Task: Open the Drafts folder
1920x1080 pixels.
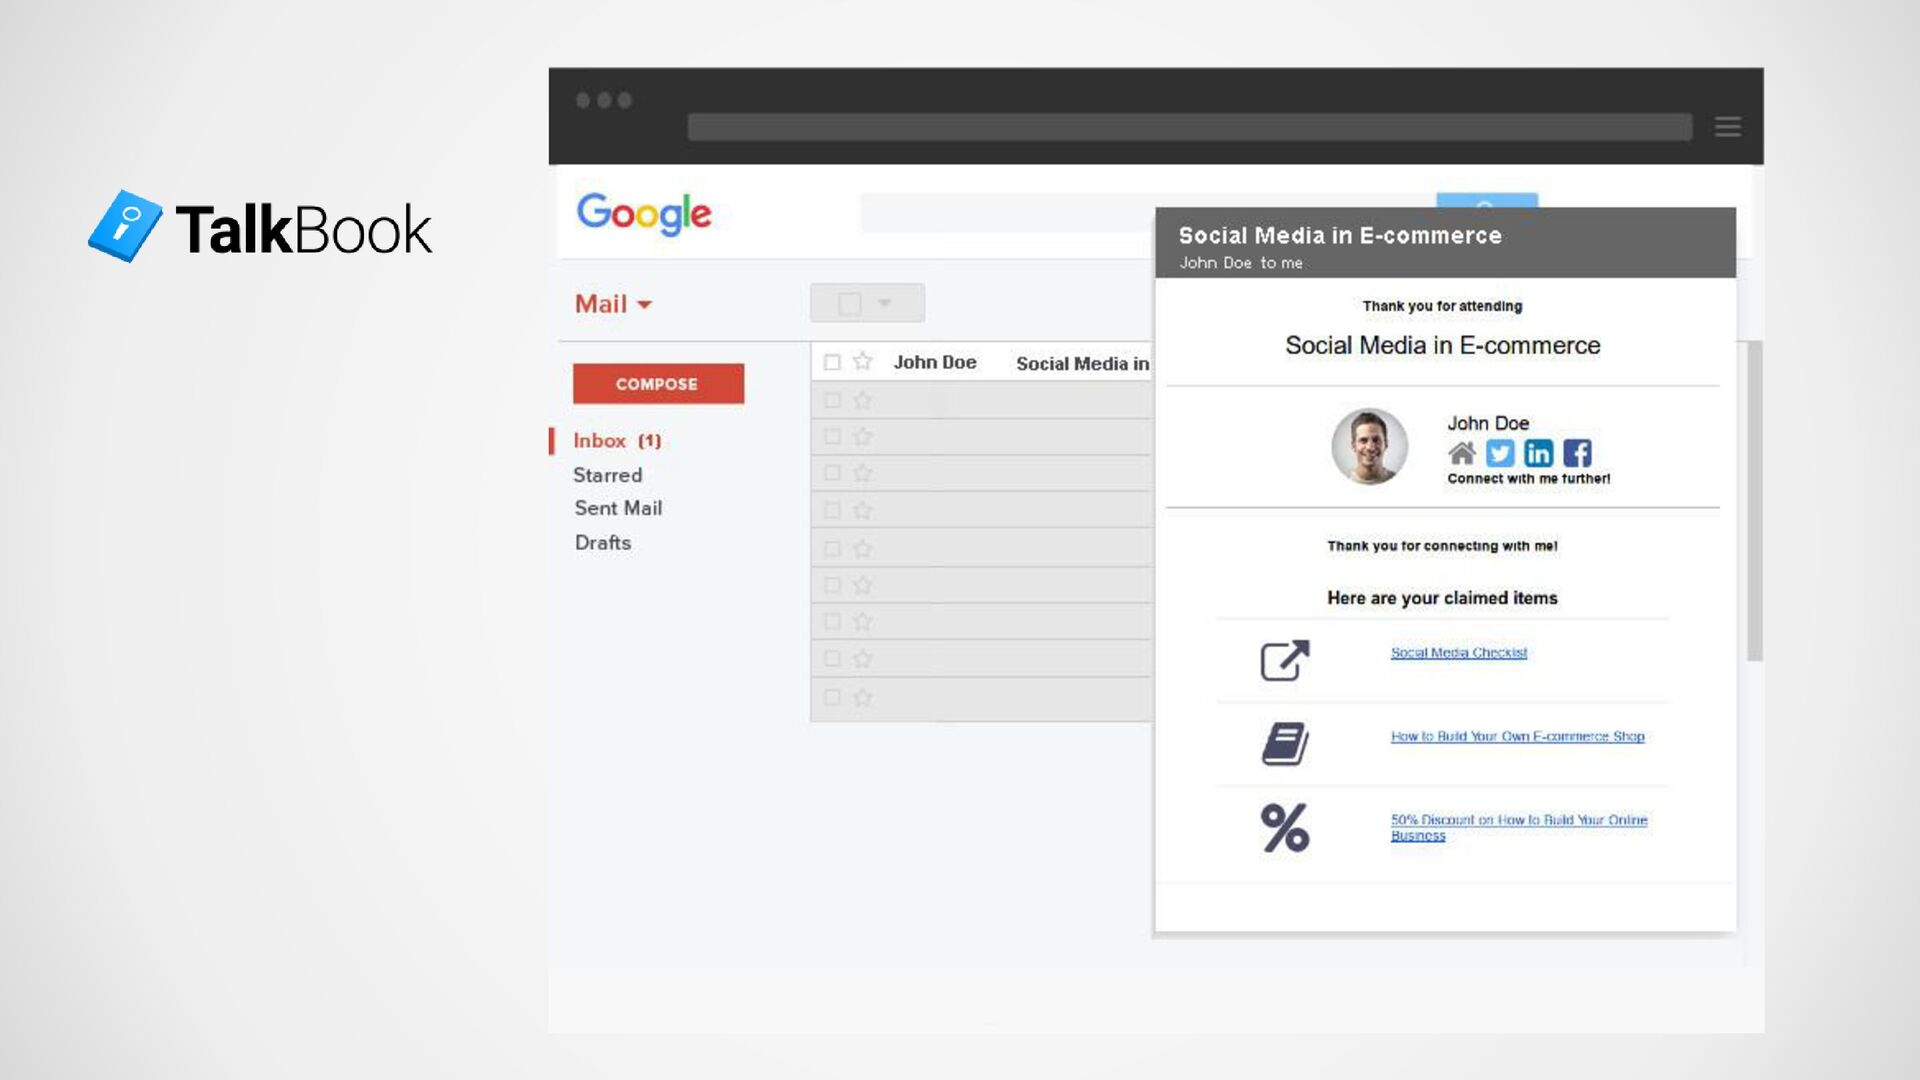Action: [x=602, y=542]
